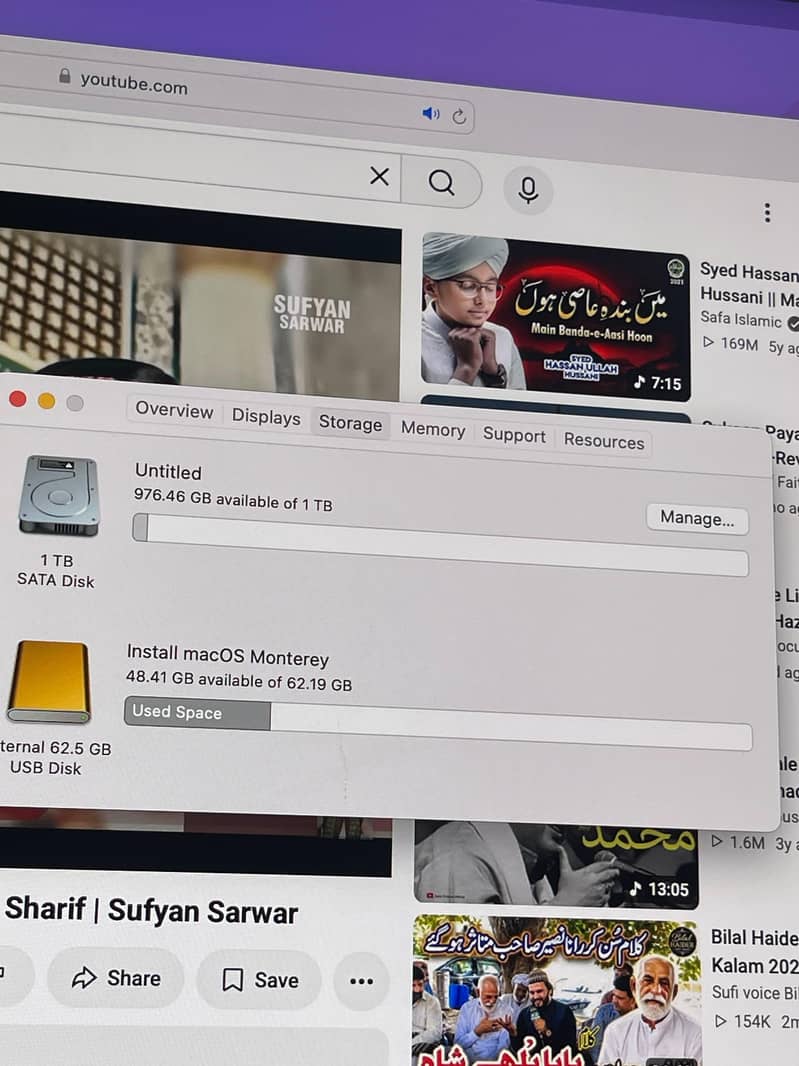Click the 154K views count text

click(x=752, y=1021)
